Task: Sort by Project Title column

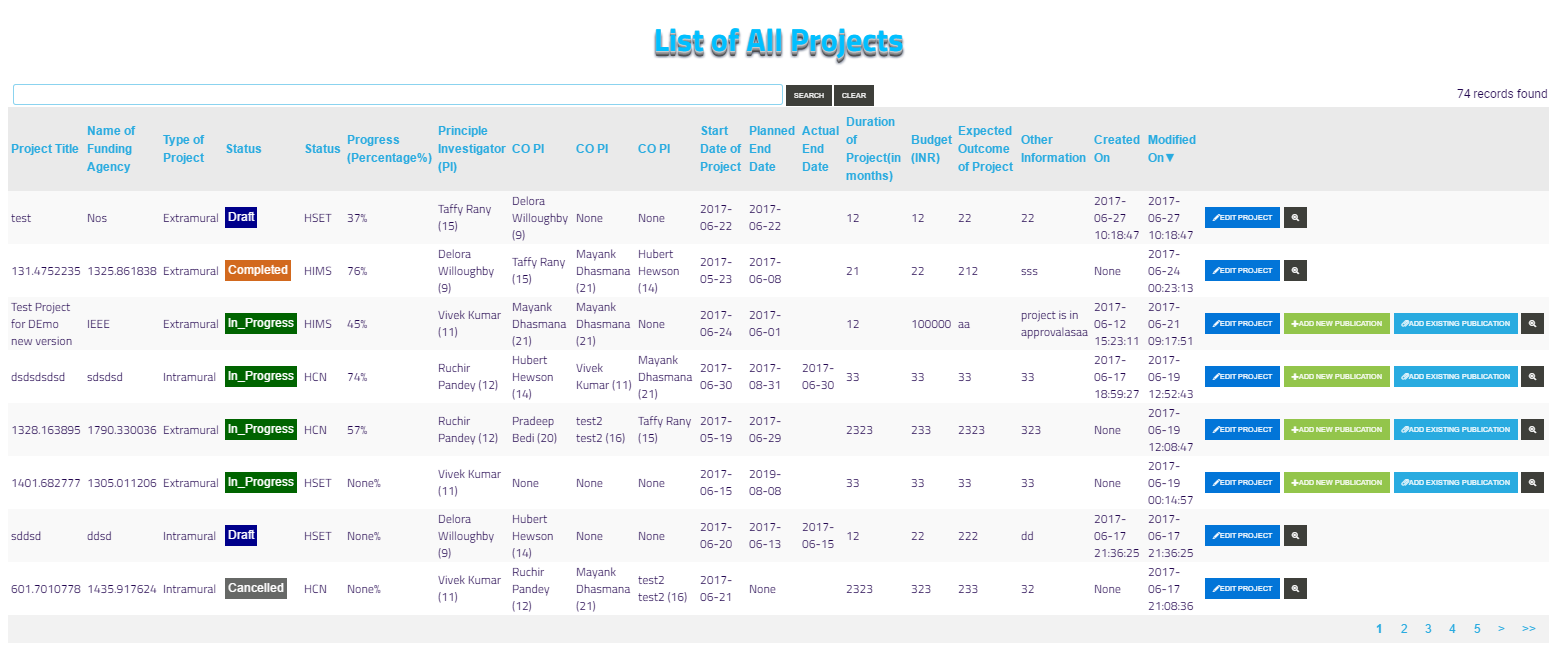Action: (45, 149)
